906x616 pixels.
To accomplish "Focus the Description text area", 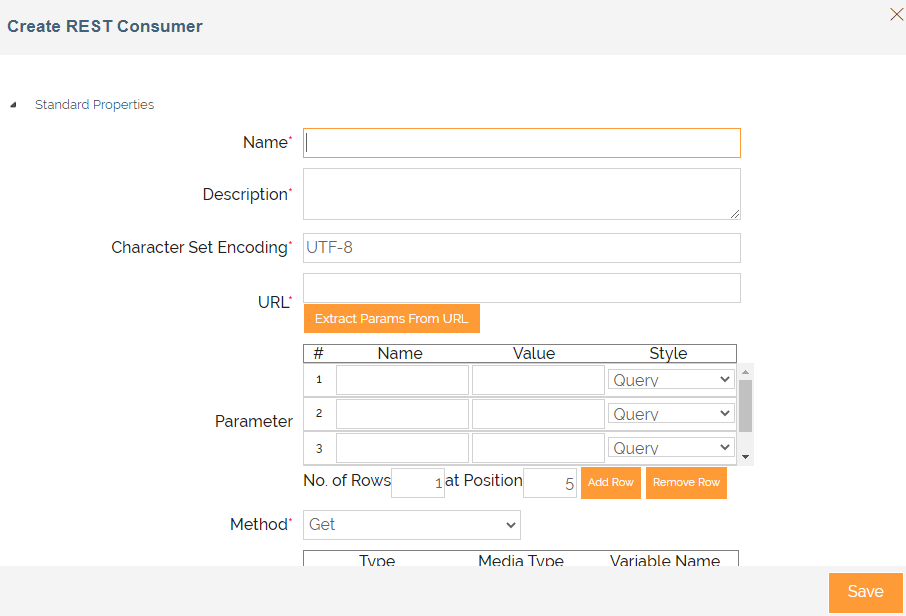I will click(522, 194).
